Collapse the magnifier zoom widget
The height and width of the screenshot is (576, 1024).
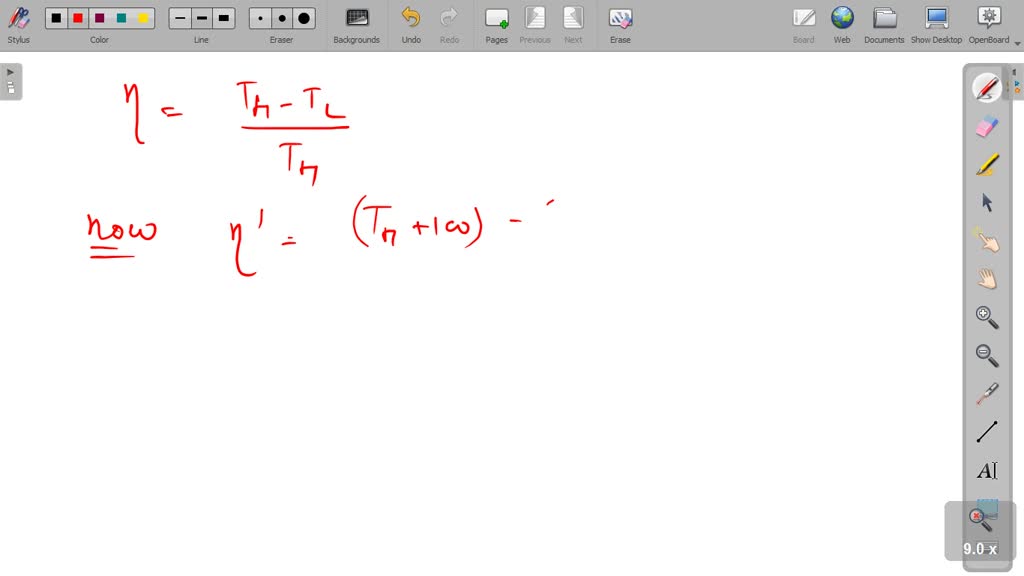[976, 517]
